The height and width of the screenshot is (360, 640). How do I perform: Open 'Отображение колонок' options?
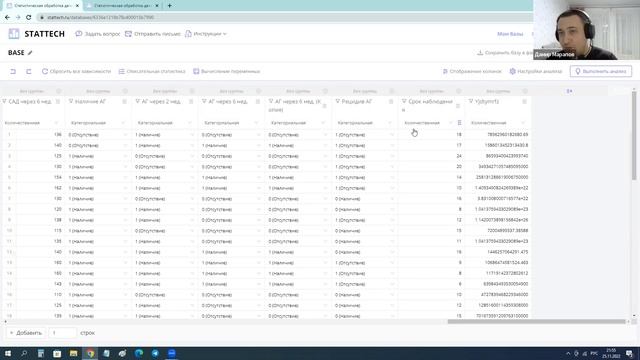pos(472,71)
